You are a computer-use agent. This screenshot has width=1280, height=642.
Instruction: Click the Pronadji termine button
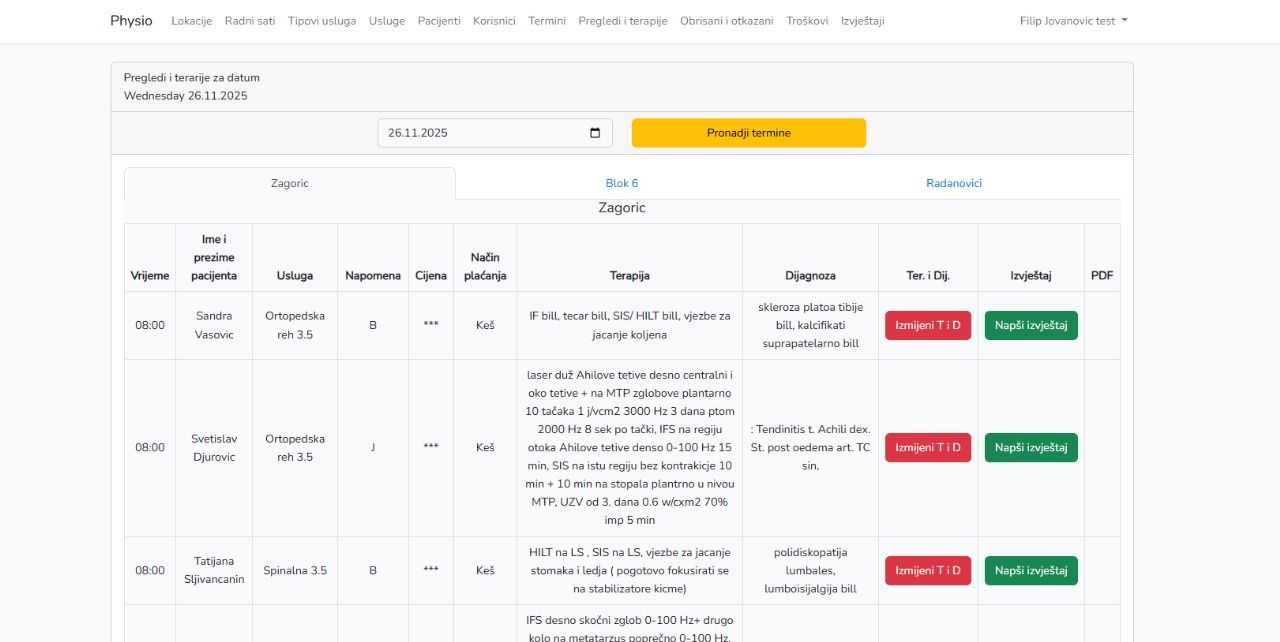coord(748,133)
